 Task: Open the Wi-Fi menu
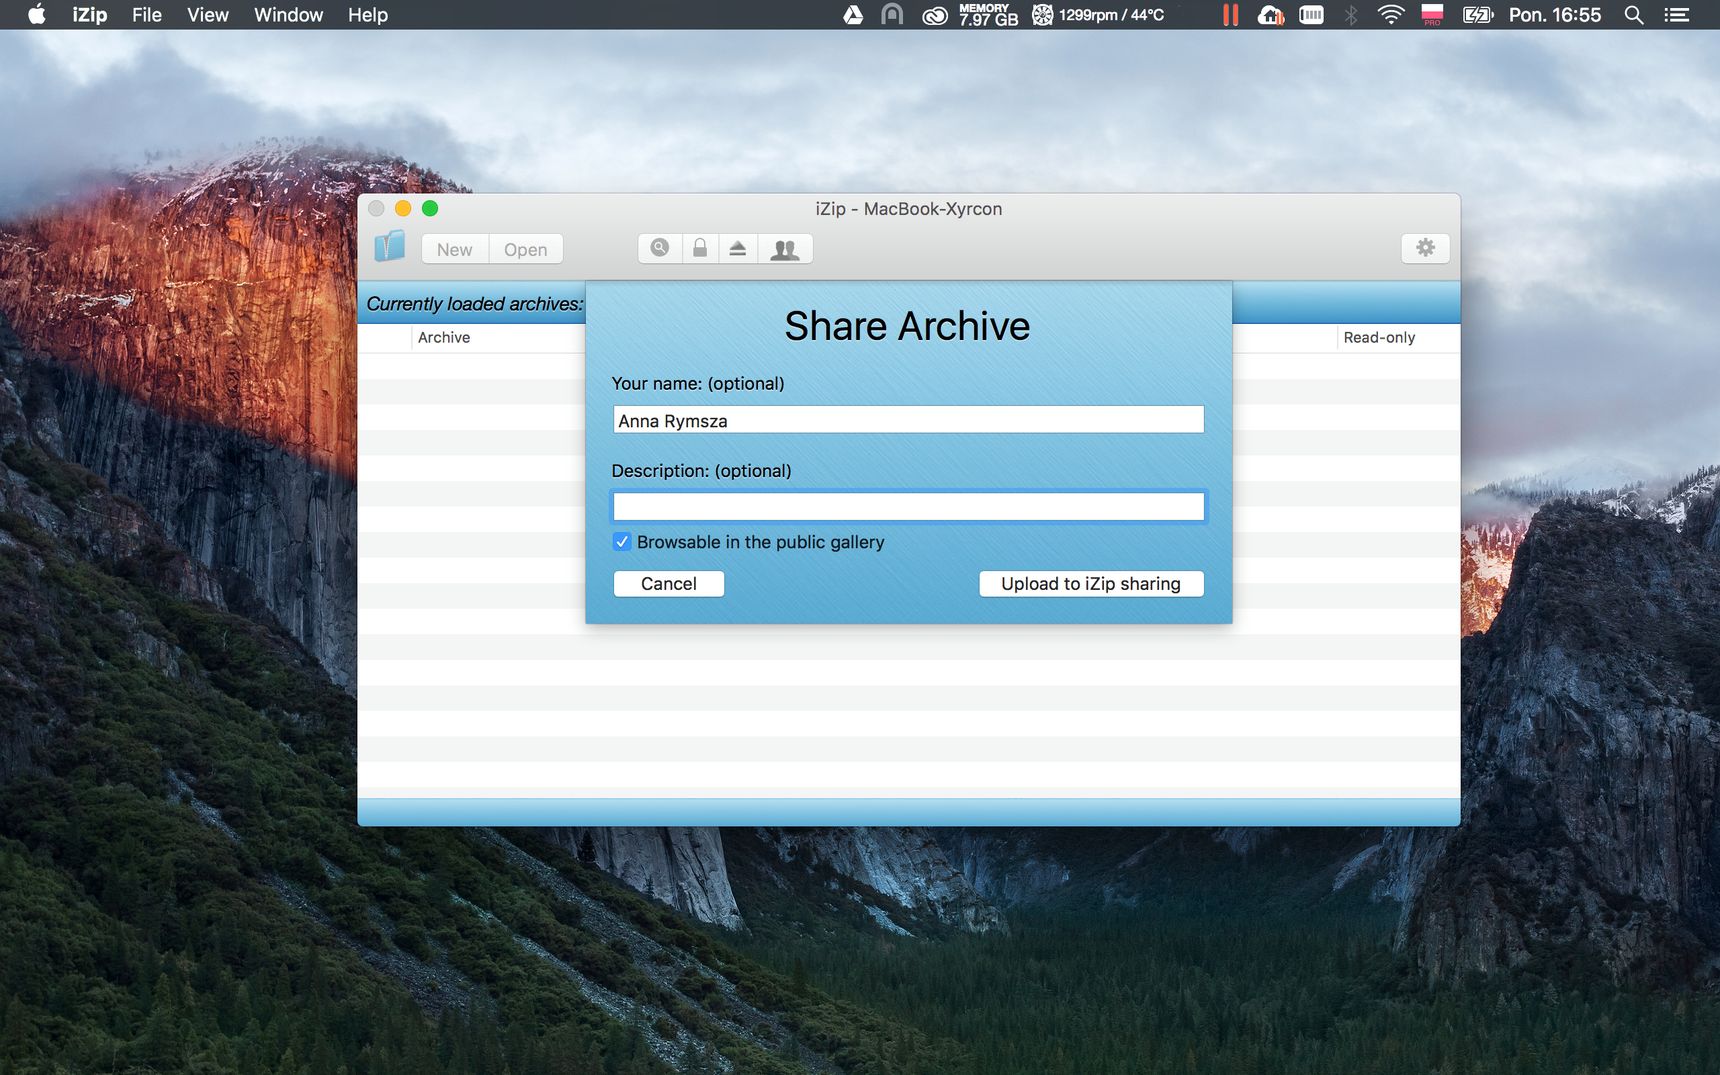click(x=1391, y=15)
